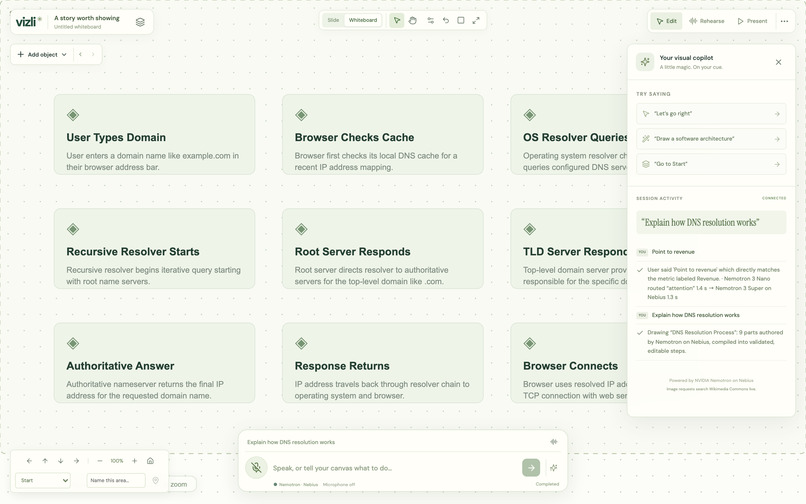Zoom out with minus button

100,461
